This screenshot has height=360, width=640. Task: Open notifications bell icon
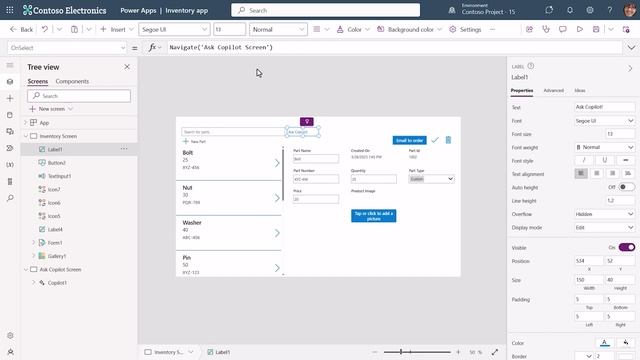coord(570,10)
